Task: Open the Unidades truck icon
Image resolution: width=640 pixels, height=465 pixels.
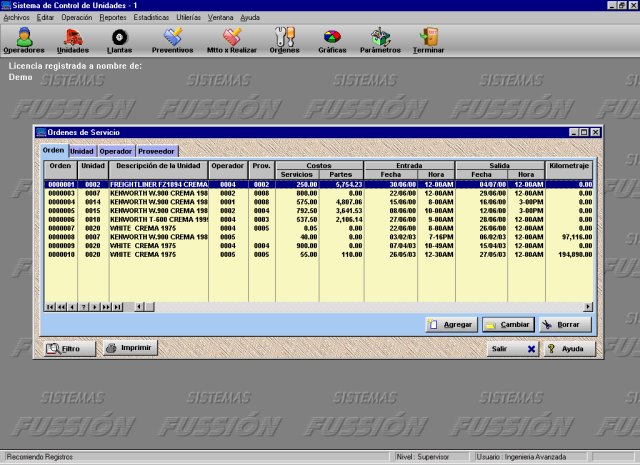Action: click(x=72, y=39)
